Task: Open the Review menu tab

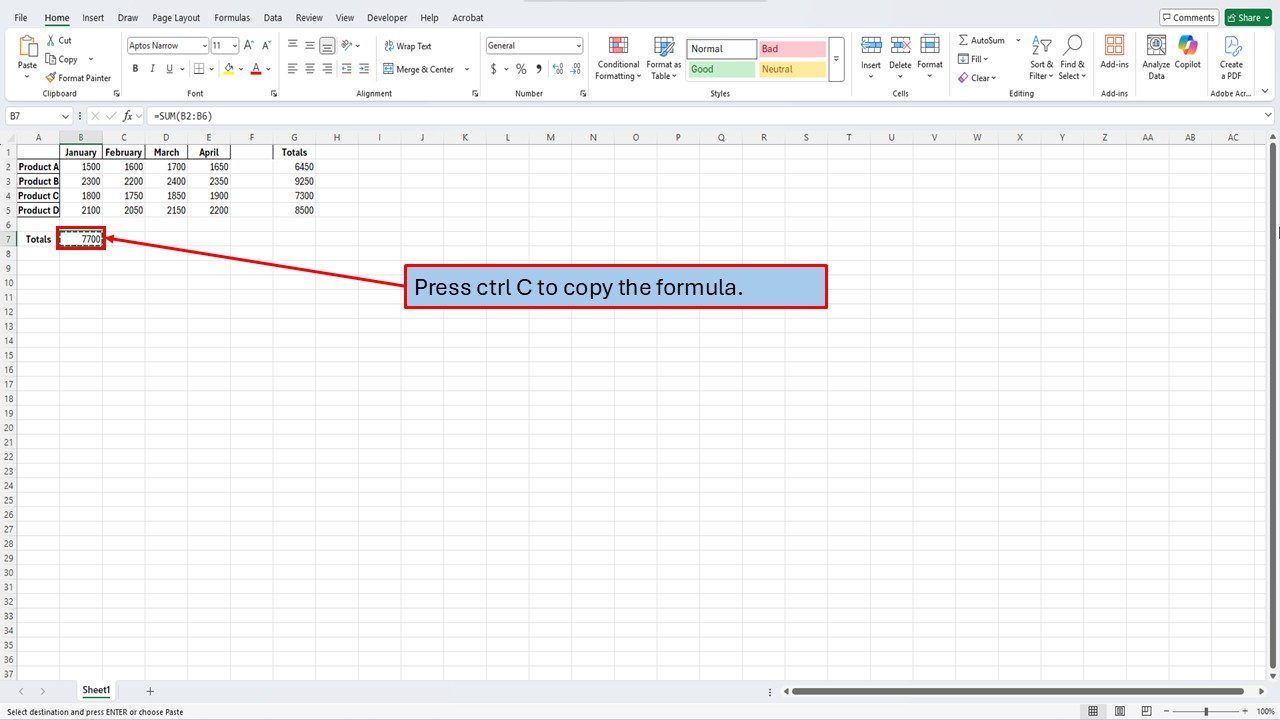Action: [308, 17]
